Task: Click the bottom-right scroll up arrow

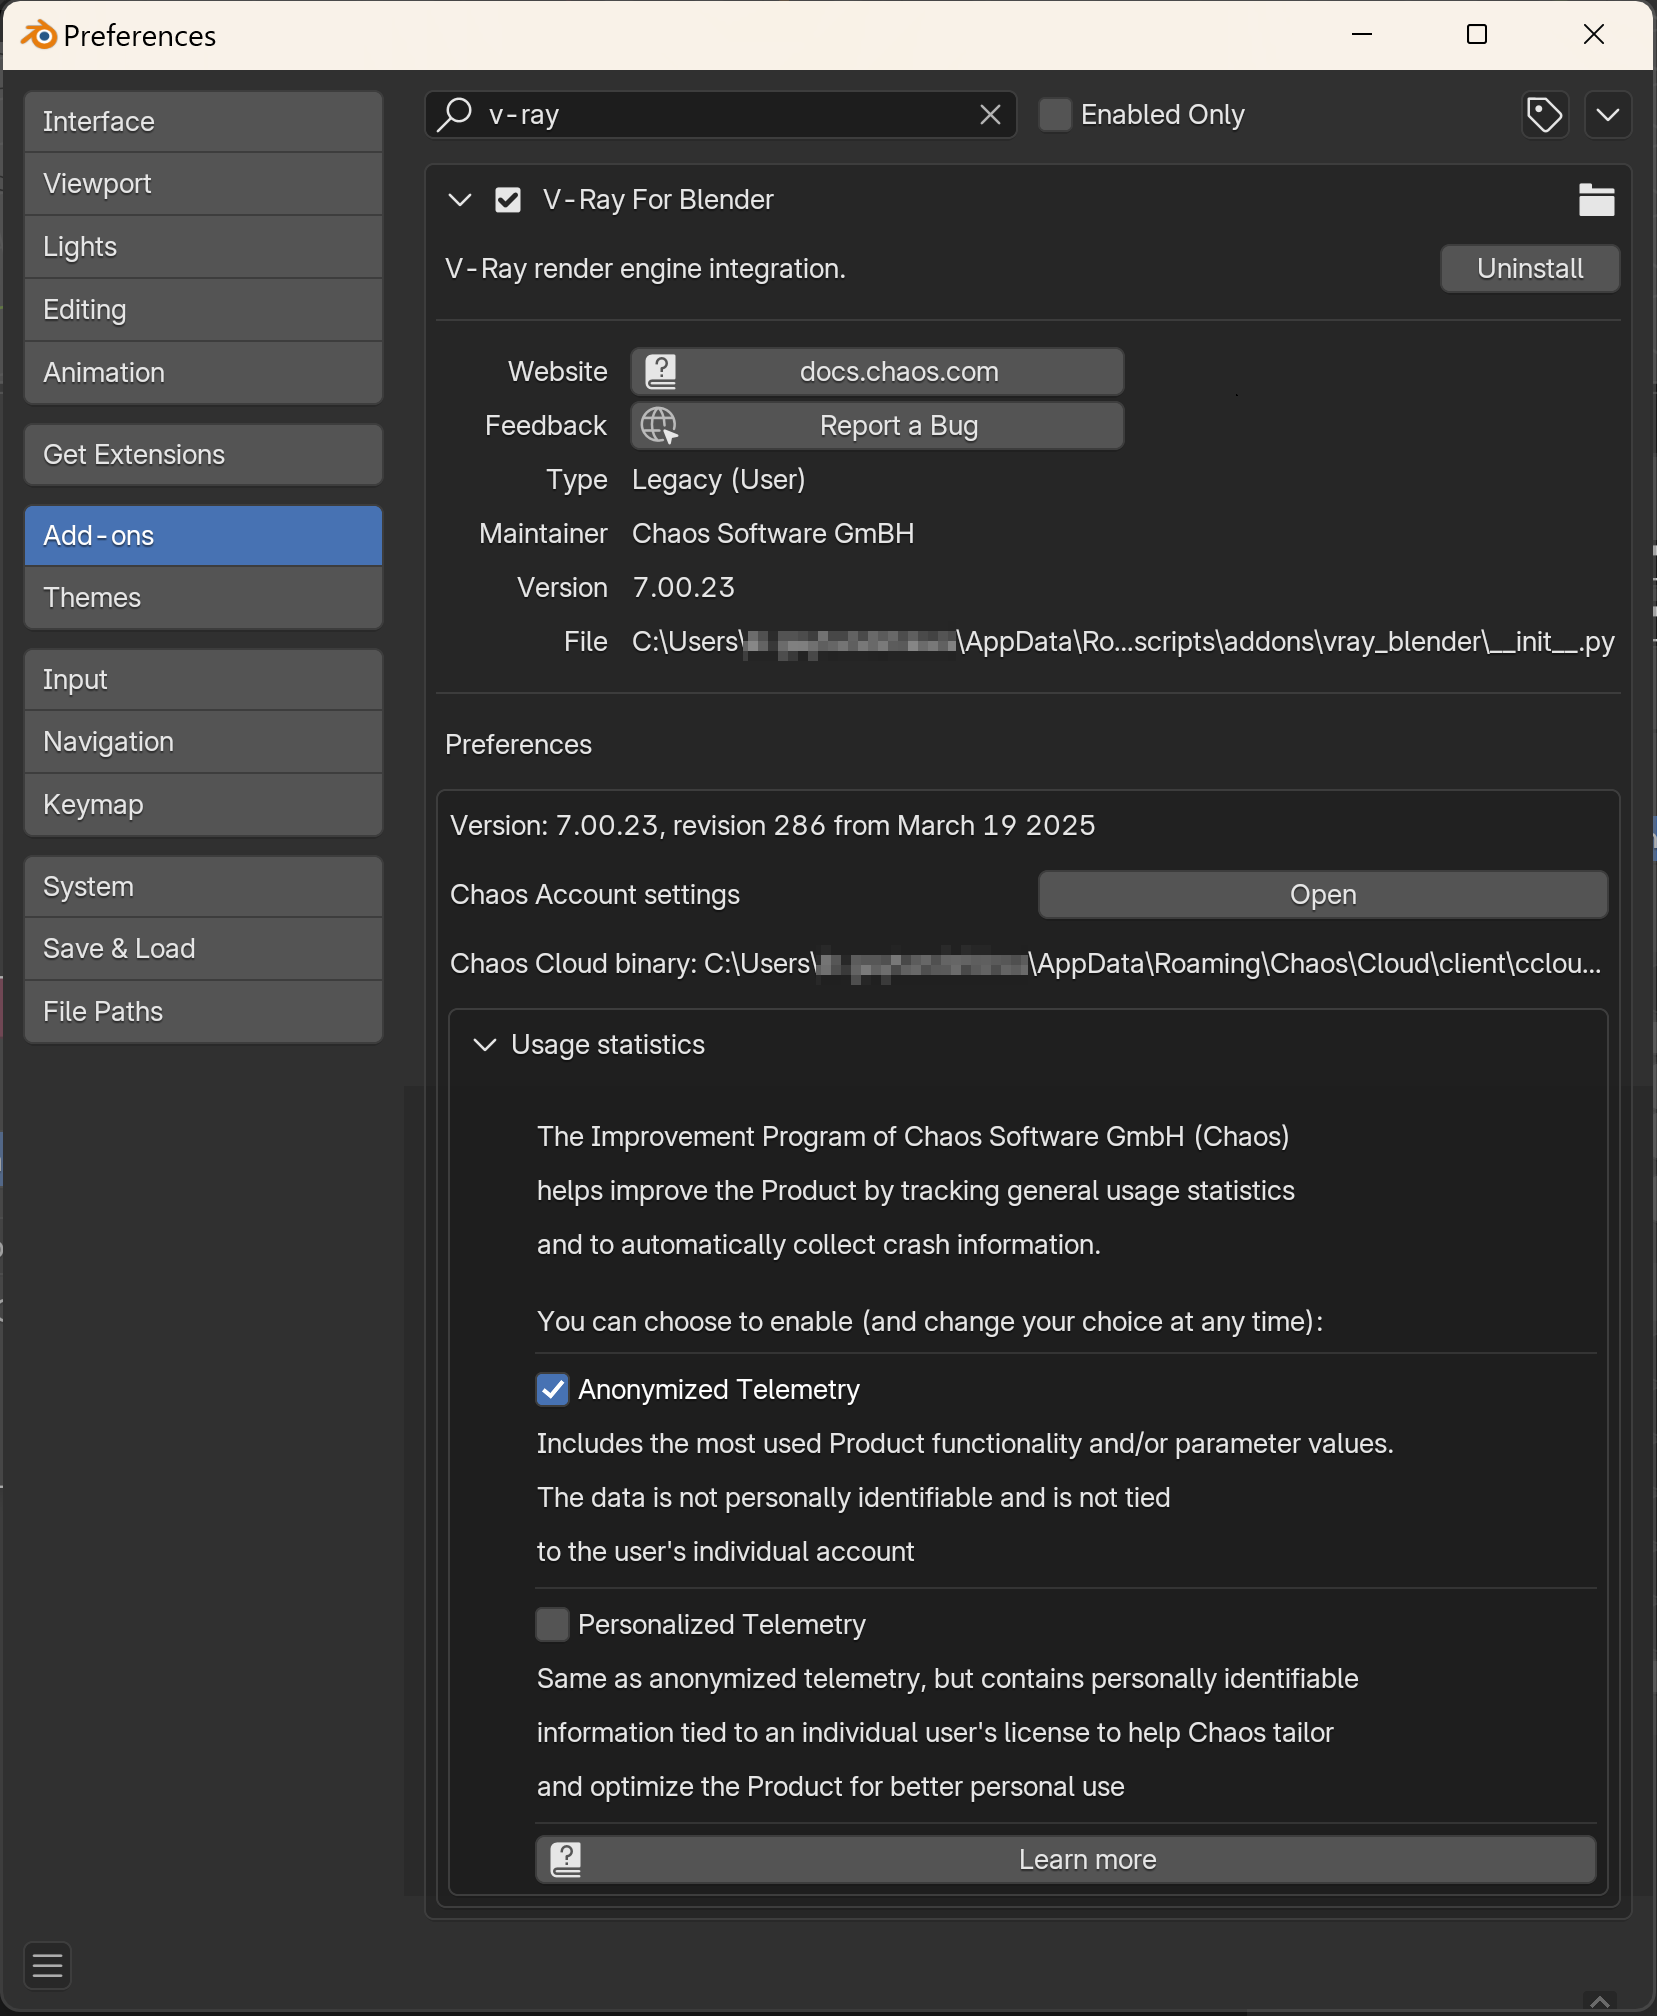Action: tap(1600, 2001)
